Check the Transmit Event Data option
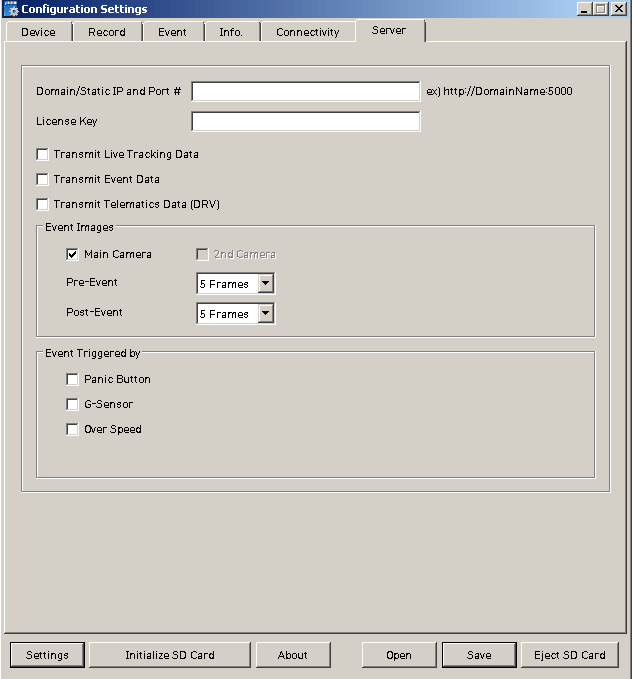The height and width of the screenshot is (679, 632). coord(43,179)
